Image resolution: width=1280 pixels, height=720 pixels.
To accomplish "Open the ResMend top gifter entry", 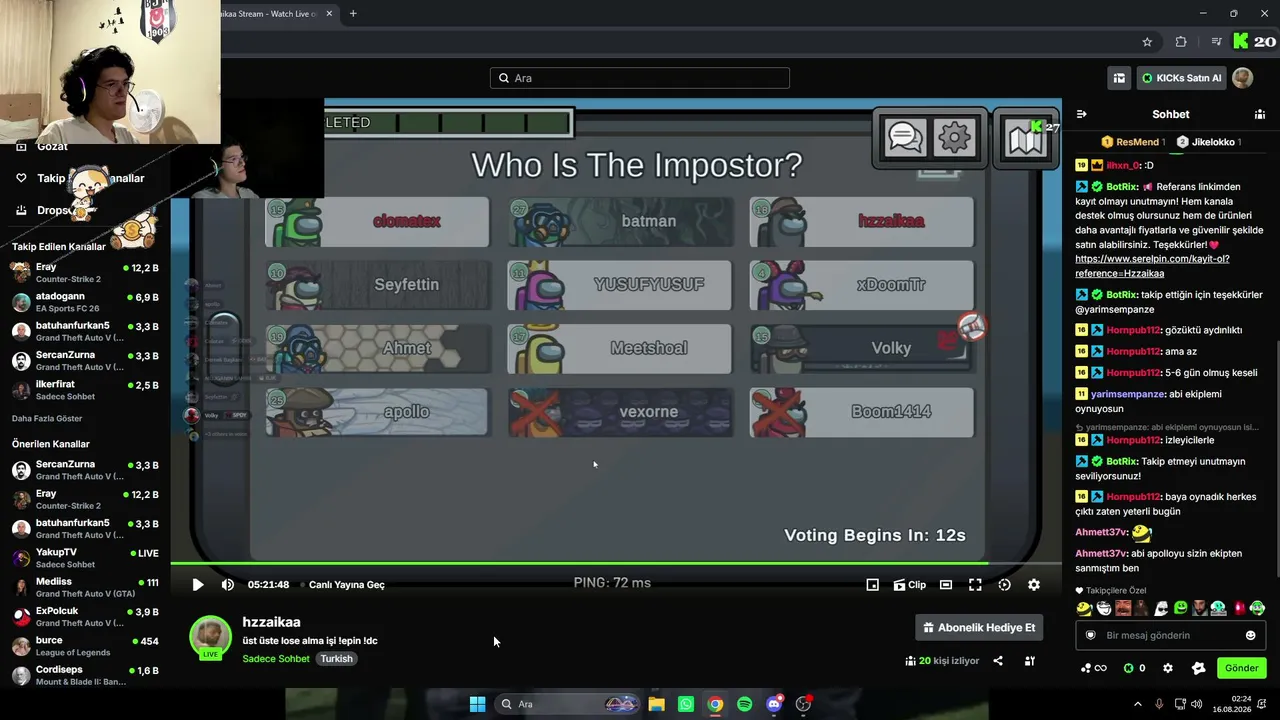I will 1133,142.
